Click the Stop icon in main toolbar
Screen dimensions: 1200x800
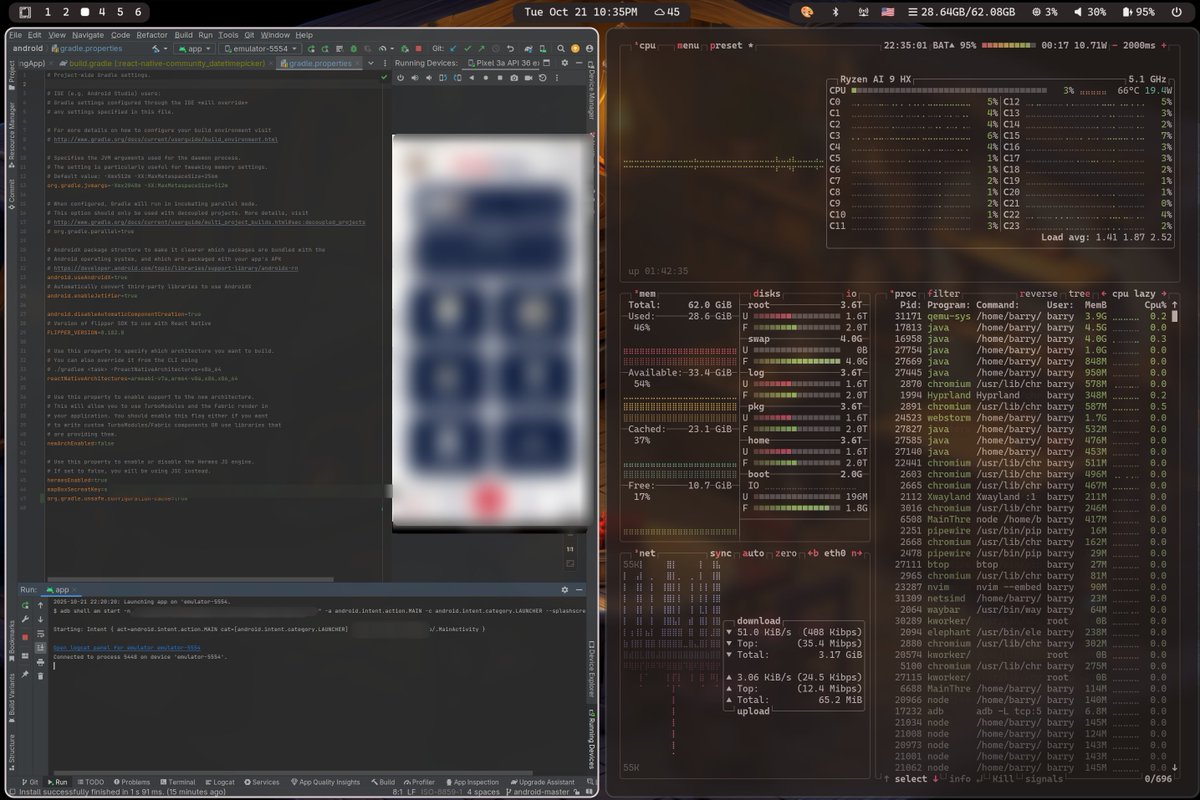(419, 47)
